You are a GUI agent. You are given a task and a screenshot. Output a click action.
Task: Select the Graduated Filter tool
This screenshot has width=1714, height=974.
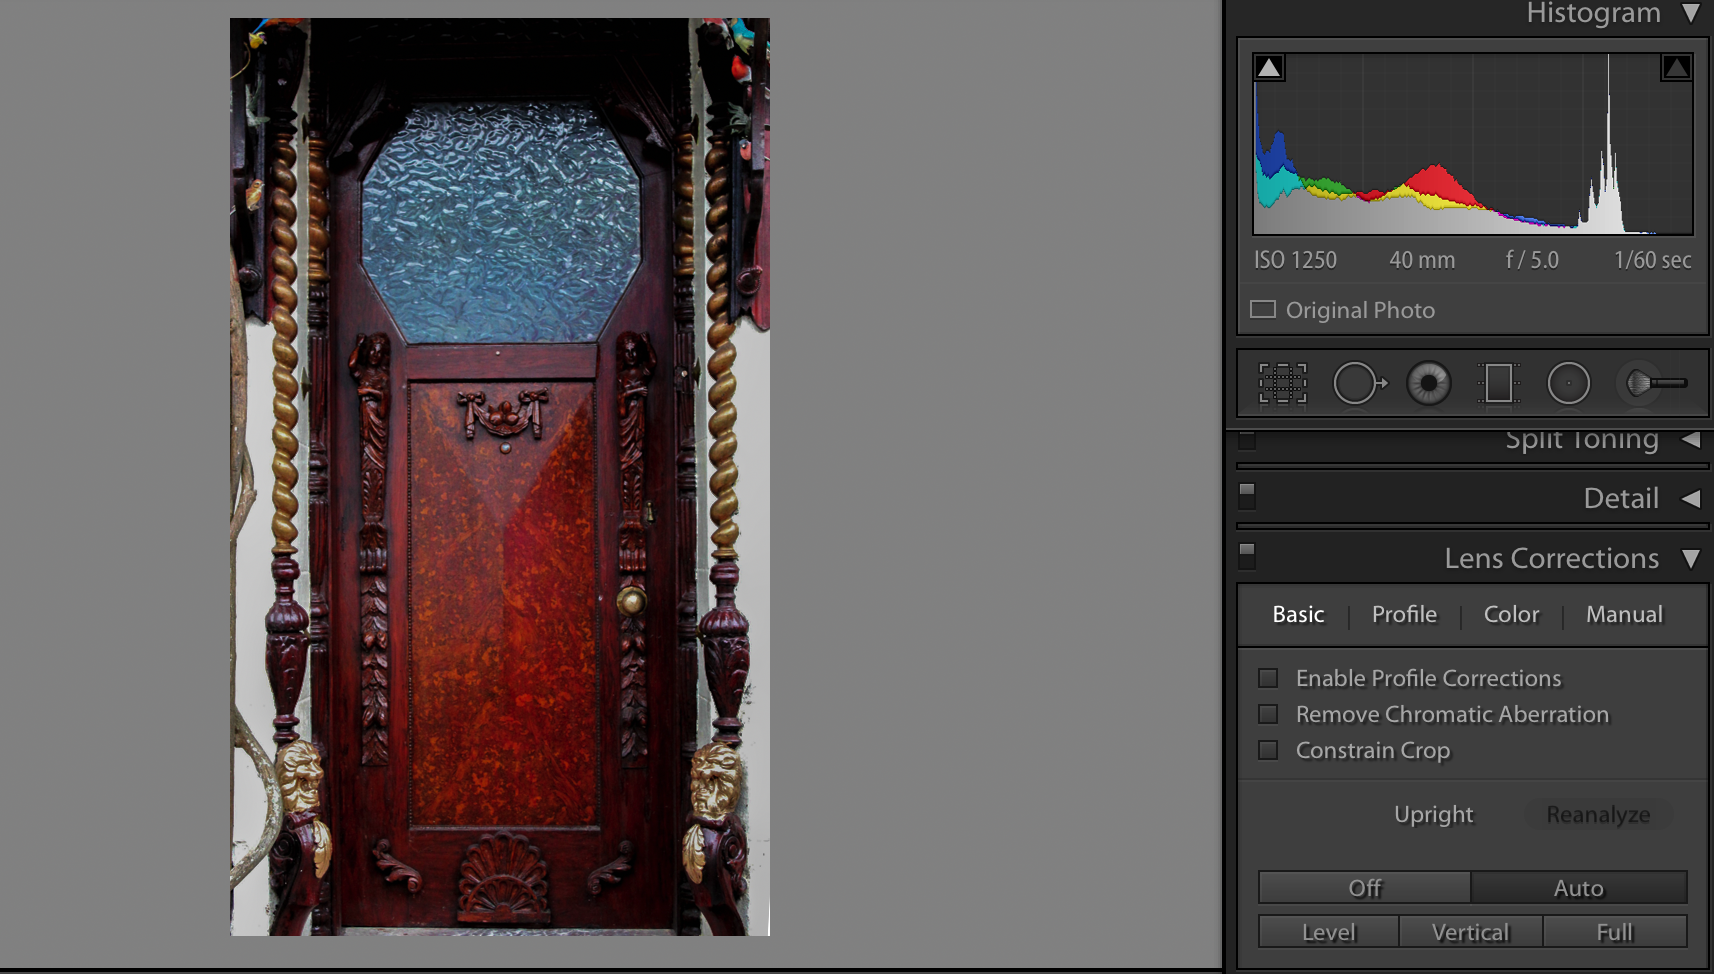[1498, 383]
